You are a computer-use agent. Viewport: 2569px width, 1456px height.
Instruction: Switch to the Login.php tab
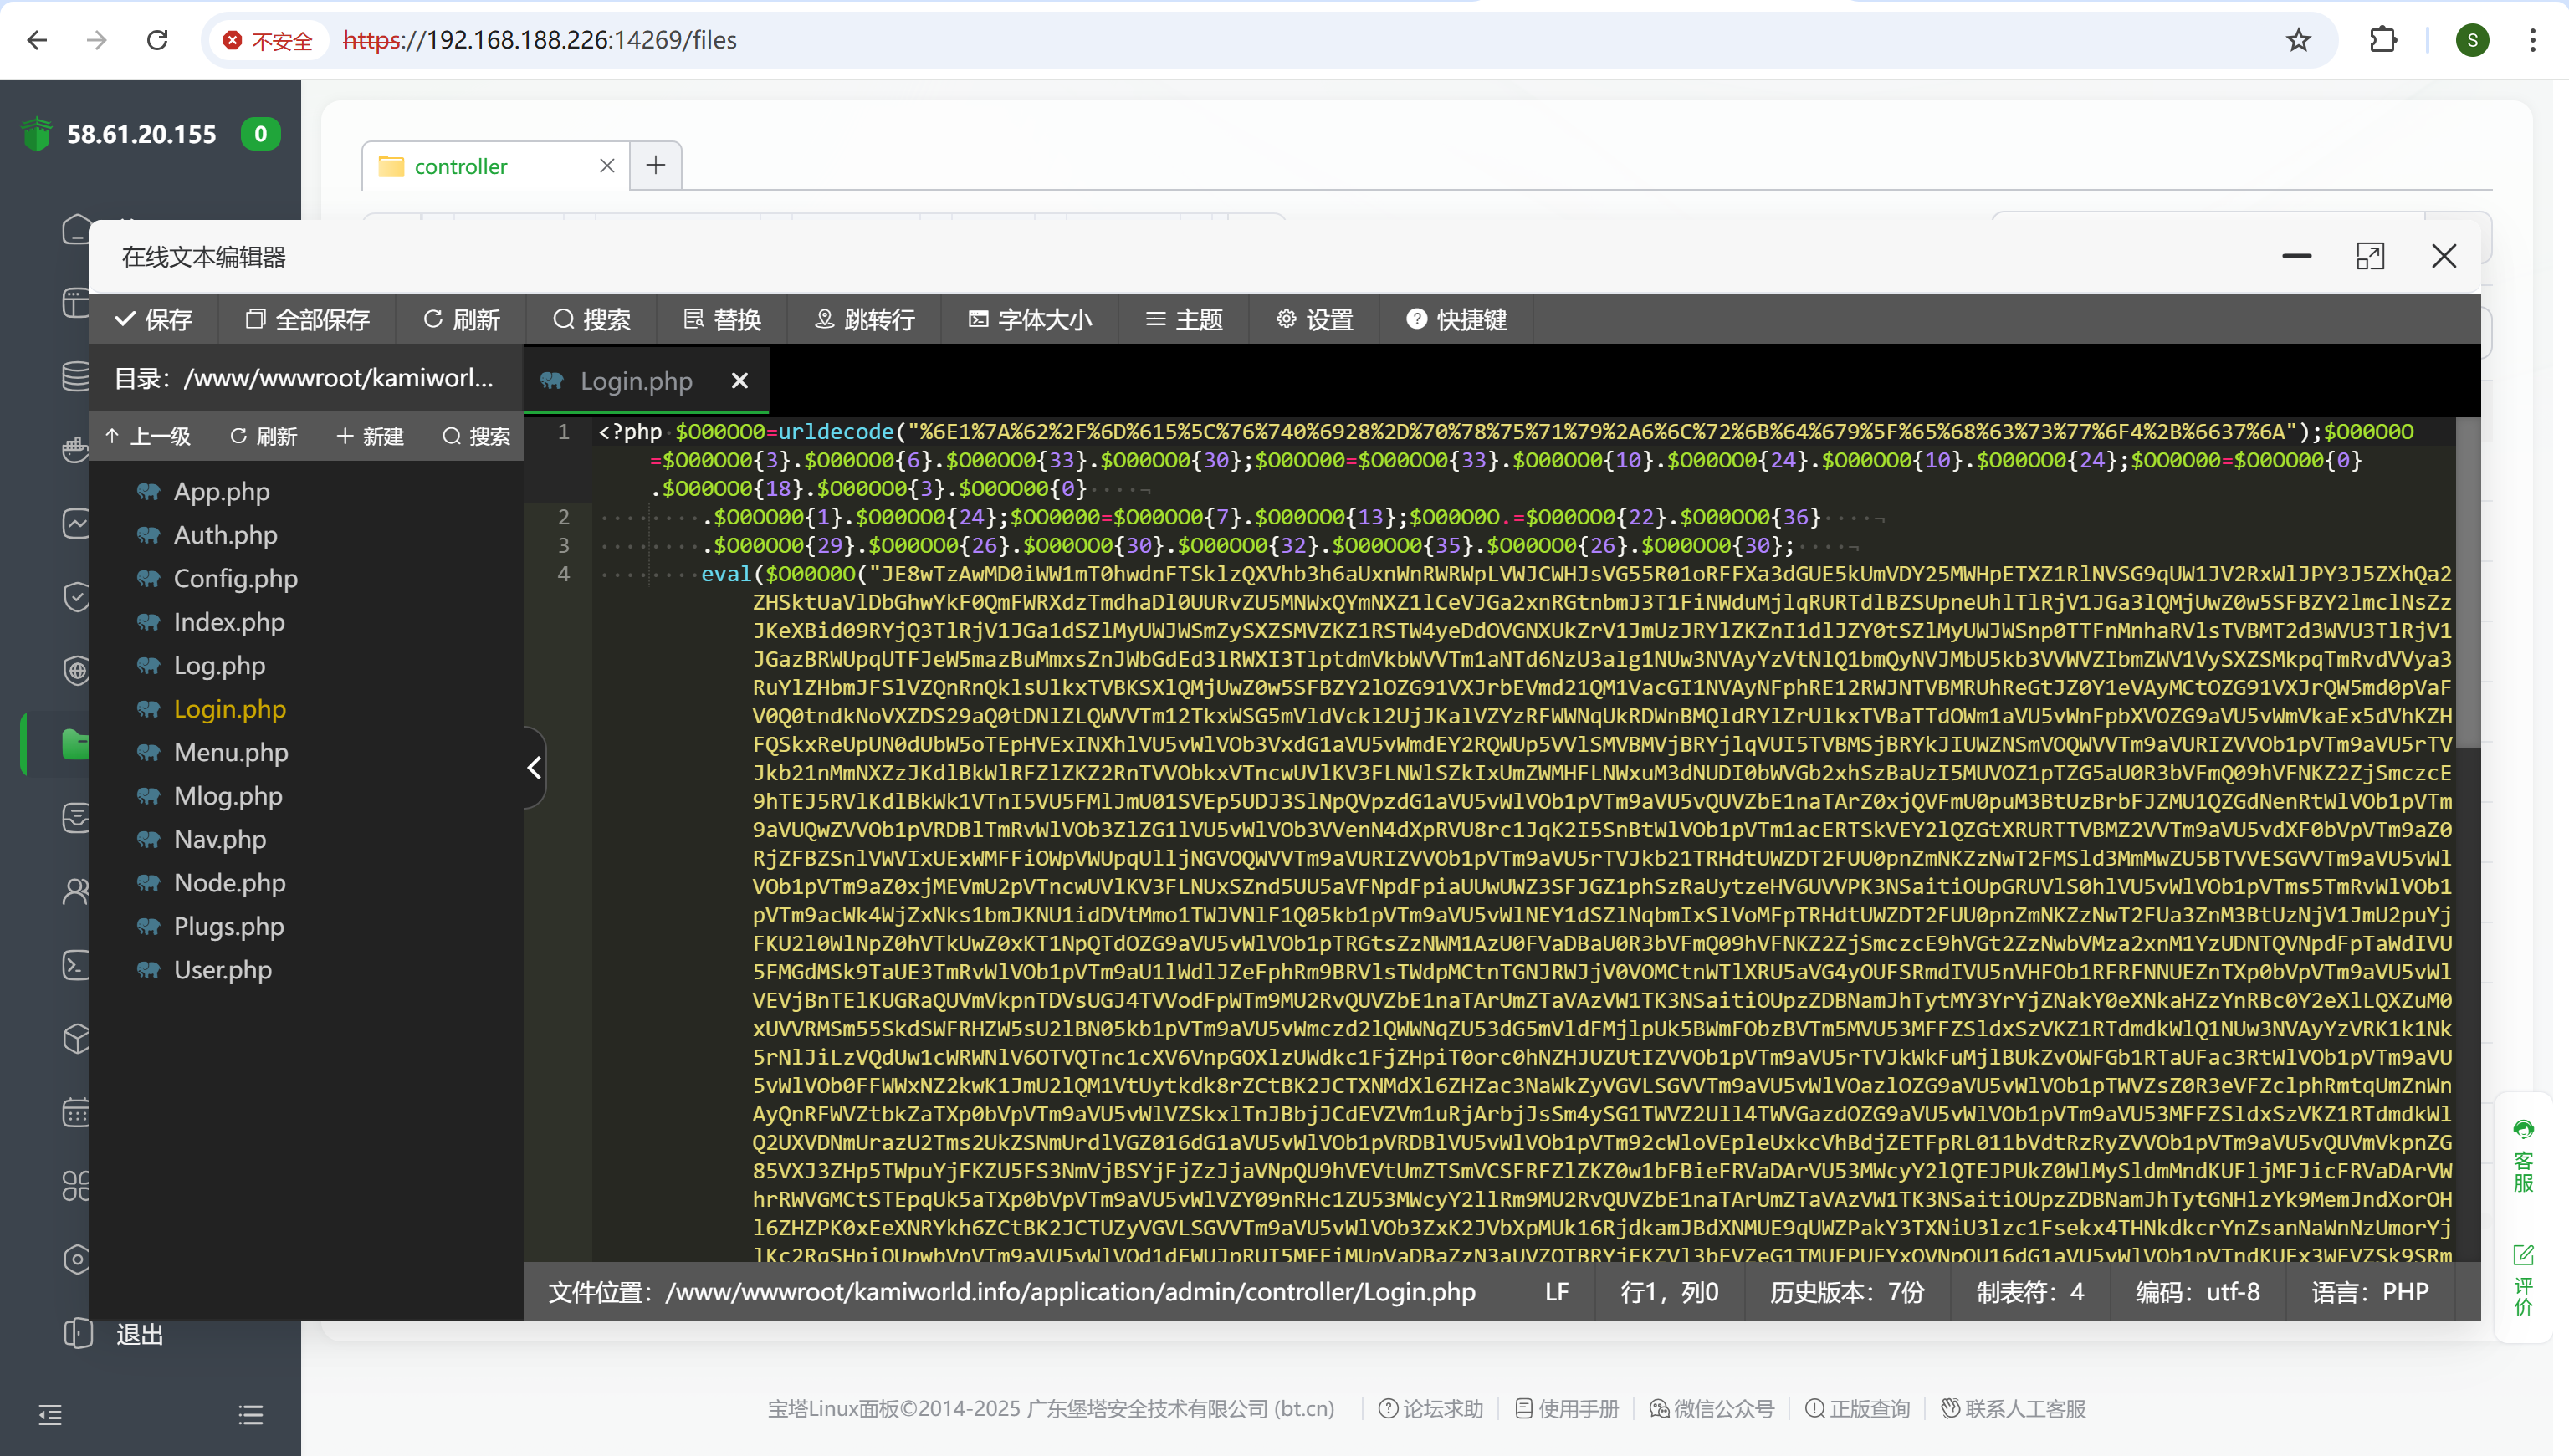(x=635, y=381)
